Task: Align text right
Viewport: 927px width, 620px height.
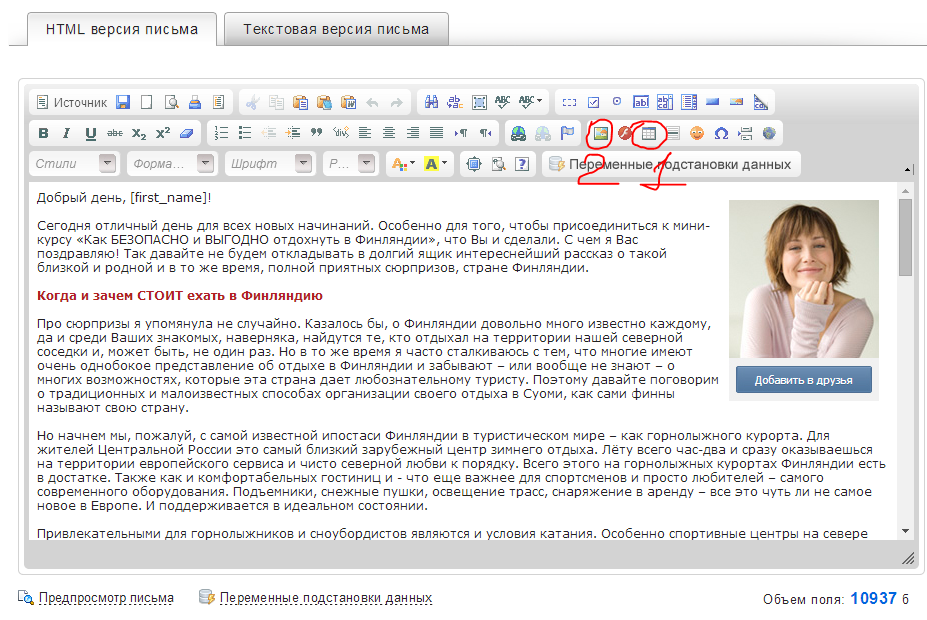Action: coord(413,133)
